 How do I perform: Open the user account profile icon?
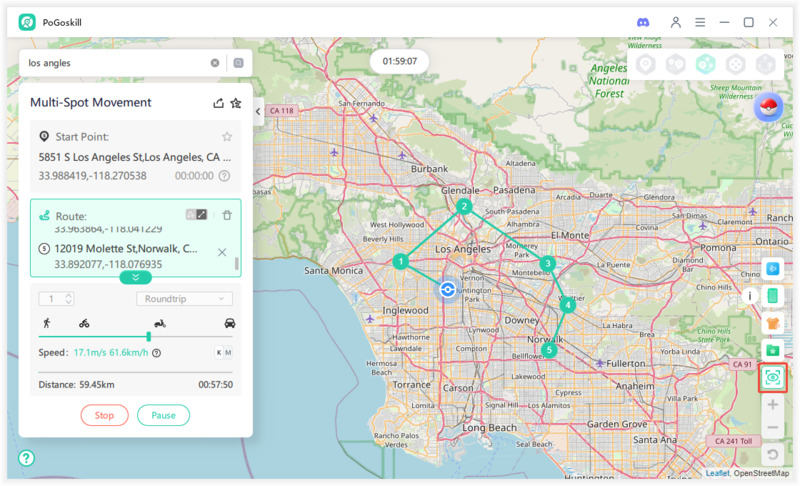pyautogui.click(x=676, y=22)
